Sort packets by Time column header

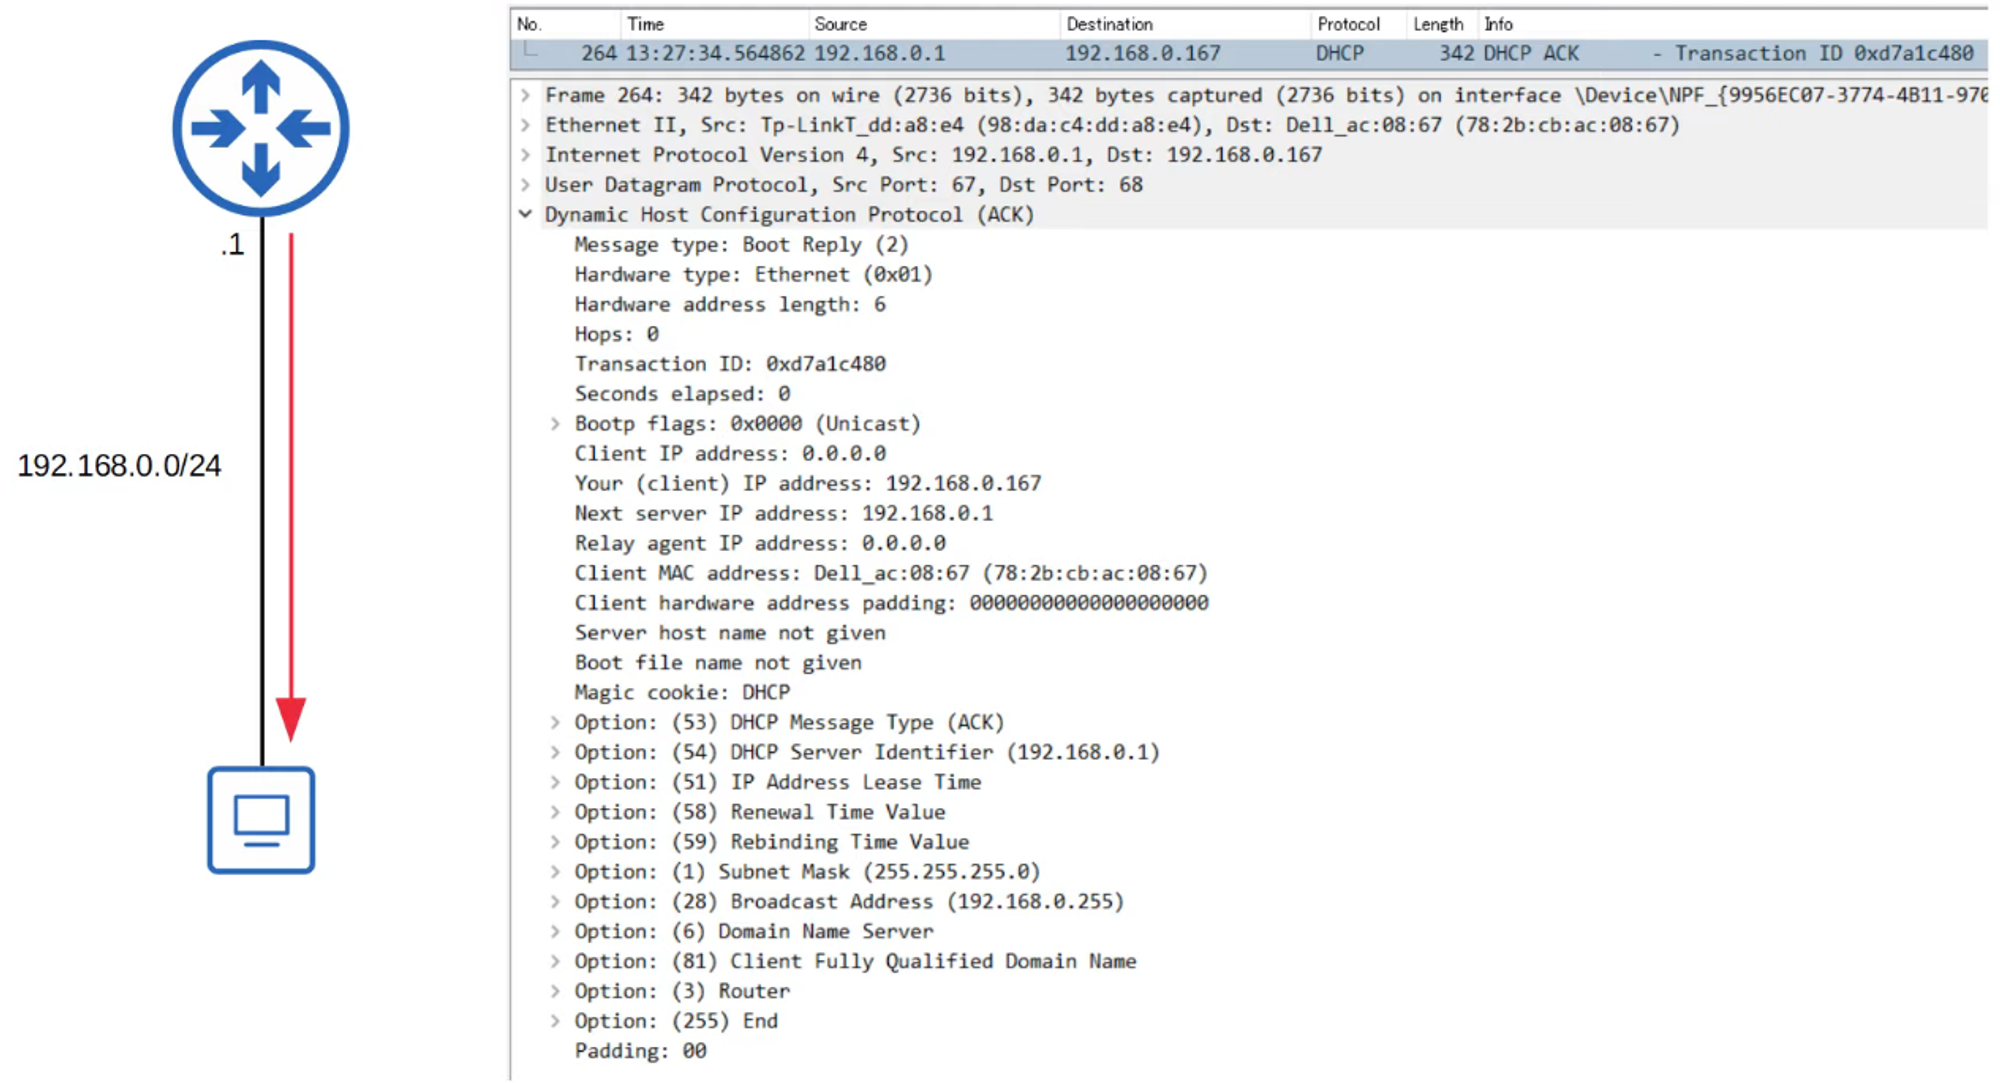646,24
